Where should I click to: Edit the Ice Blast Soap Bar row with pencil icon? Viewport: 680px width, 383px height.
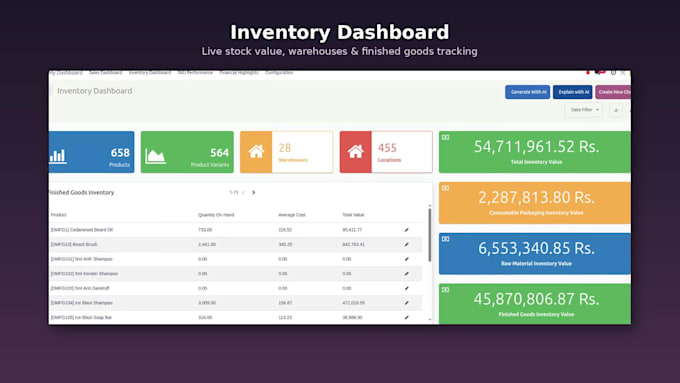point(407,318)
